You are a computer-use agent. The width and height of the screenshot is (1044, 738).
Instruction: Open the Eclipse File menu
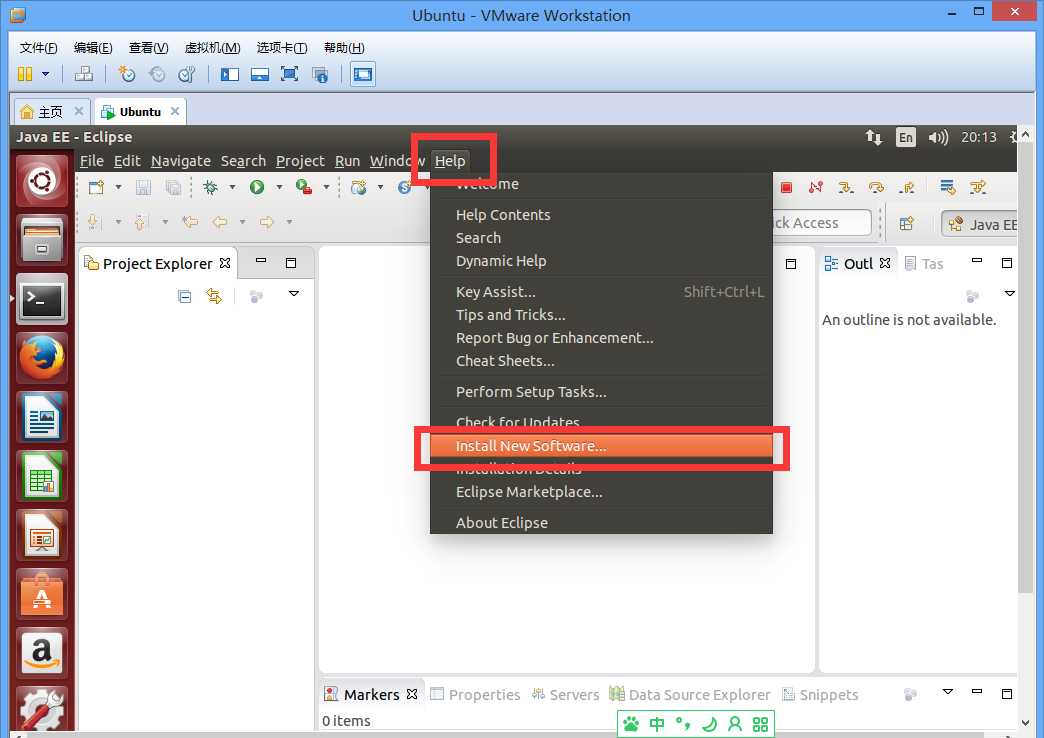tap(91, 161)
